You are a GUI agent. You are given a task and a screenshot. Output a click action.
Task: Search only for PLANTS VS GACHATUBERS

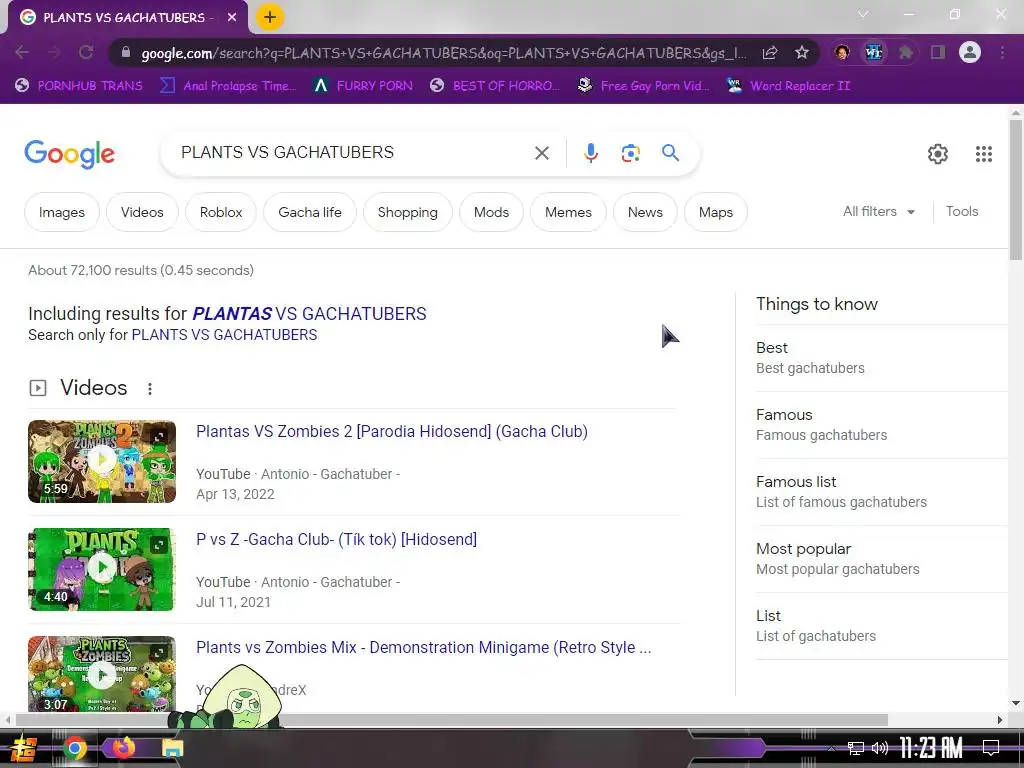[224, 334]
